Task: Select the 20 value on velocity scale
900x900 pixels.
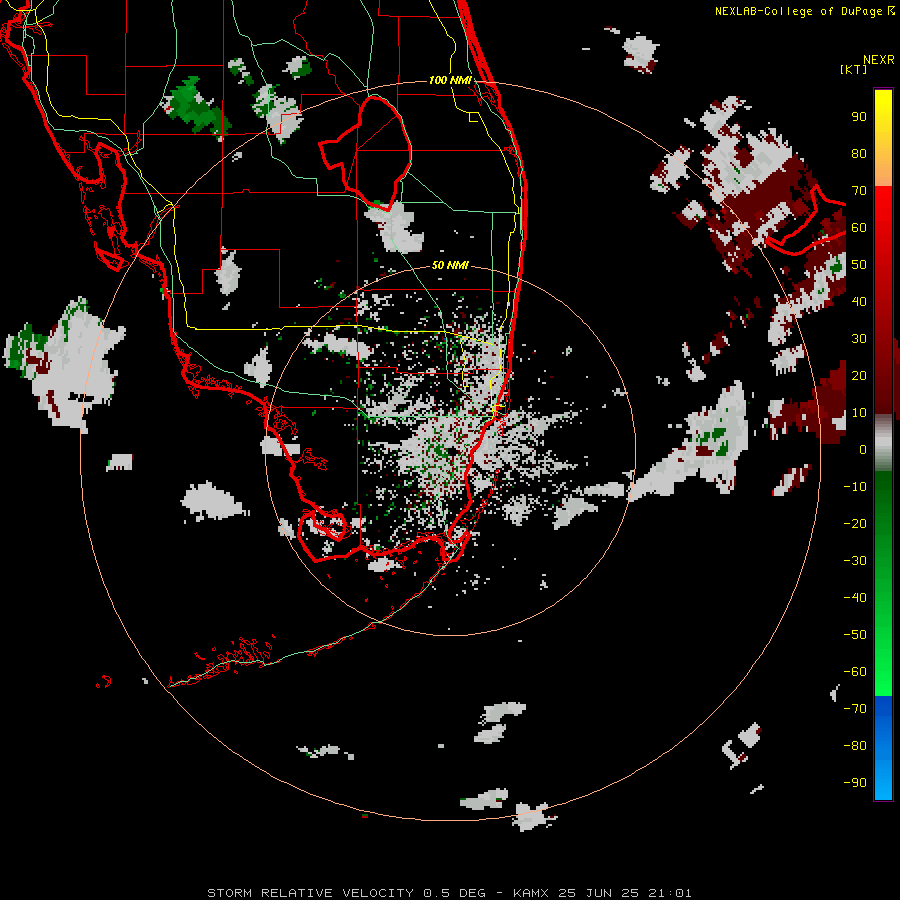Action: click(859, 375)
